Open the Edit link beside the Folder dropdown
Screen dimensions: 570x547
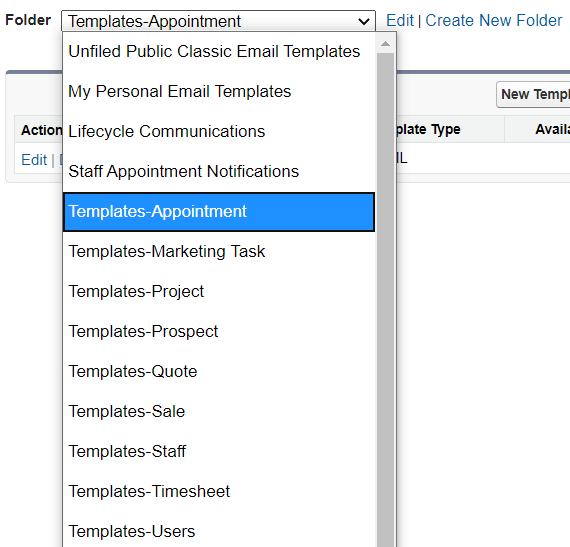pyautogui.click(x=400, y=20)
